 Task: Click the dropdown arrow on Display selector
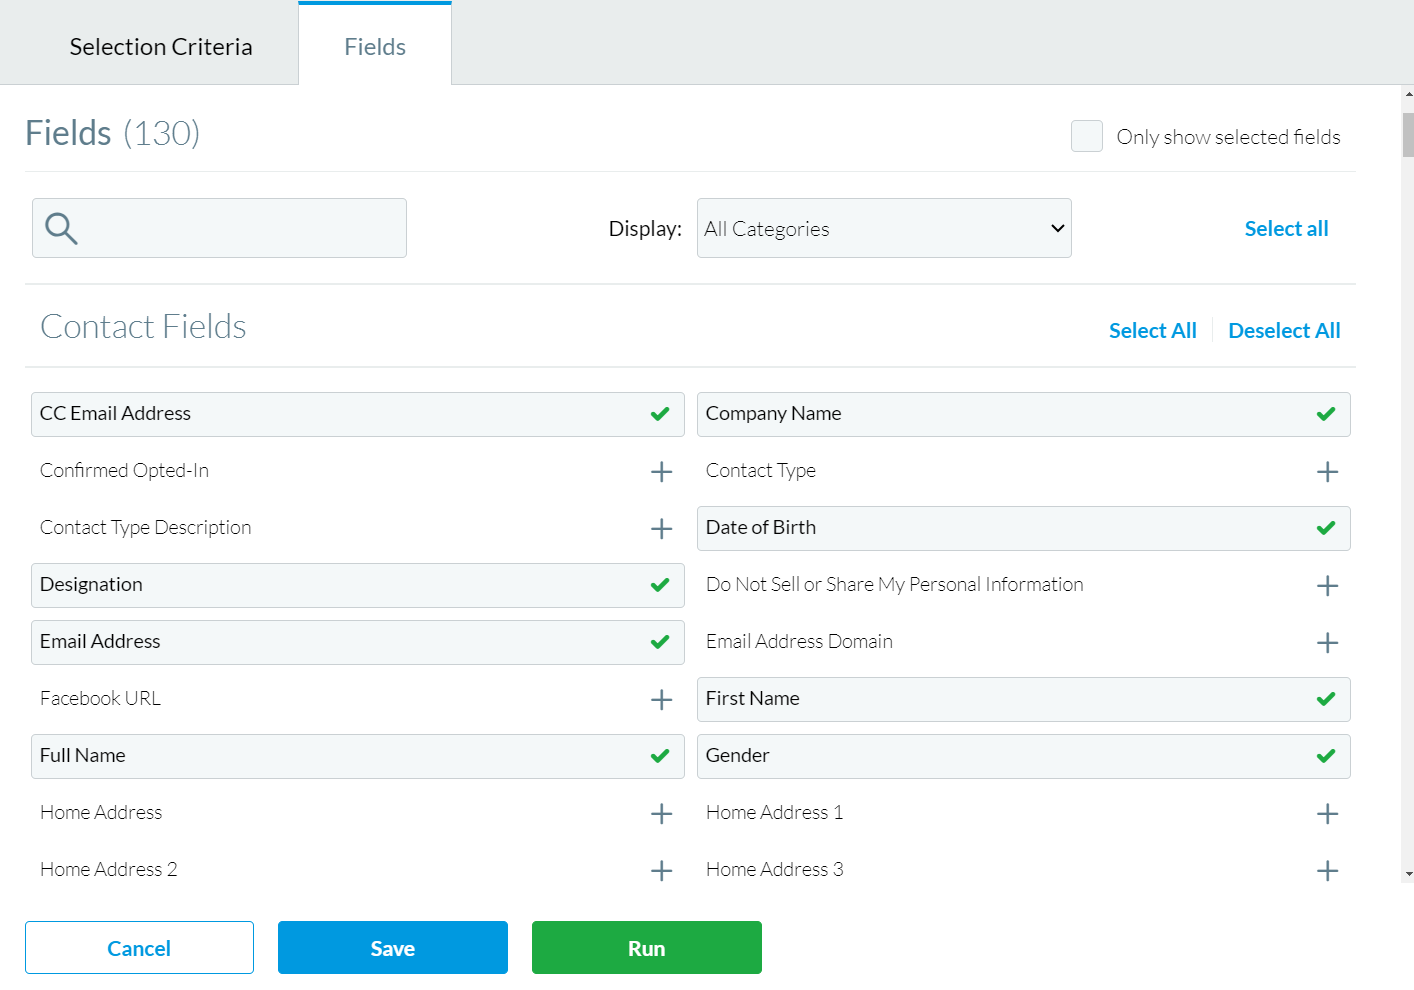click(1056, 228)
